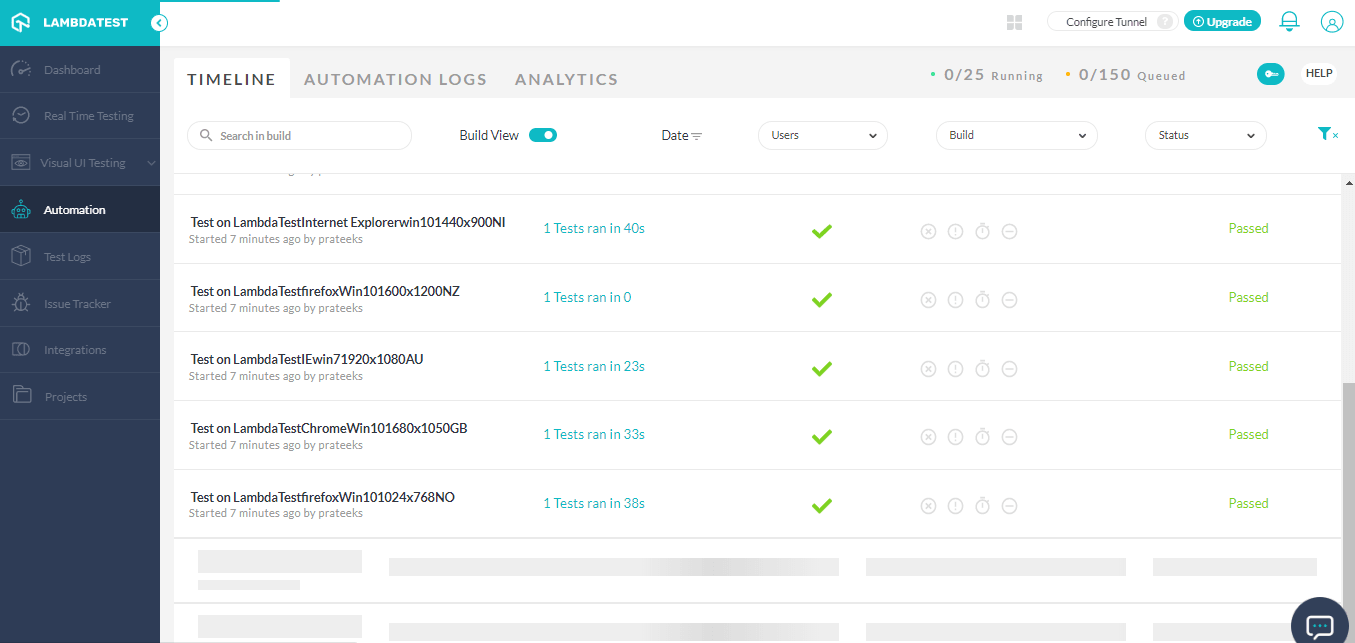Clear filters using the filter icon

coord(1327,133)
